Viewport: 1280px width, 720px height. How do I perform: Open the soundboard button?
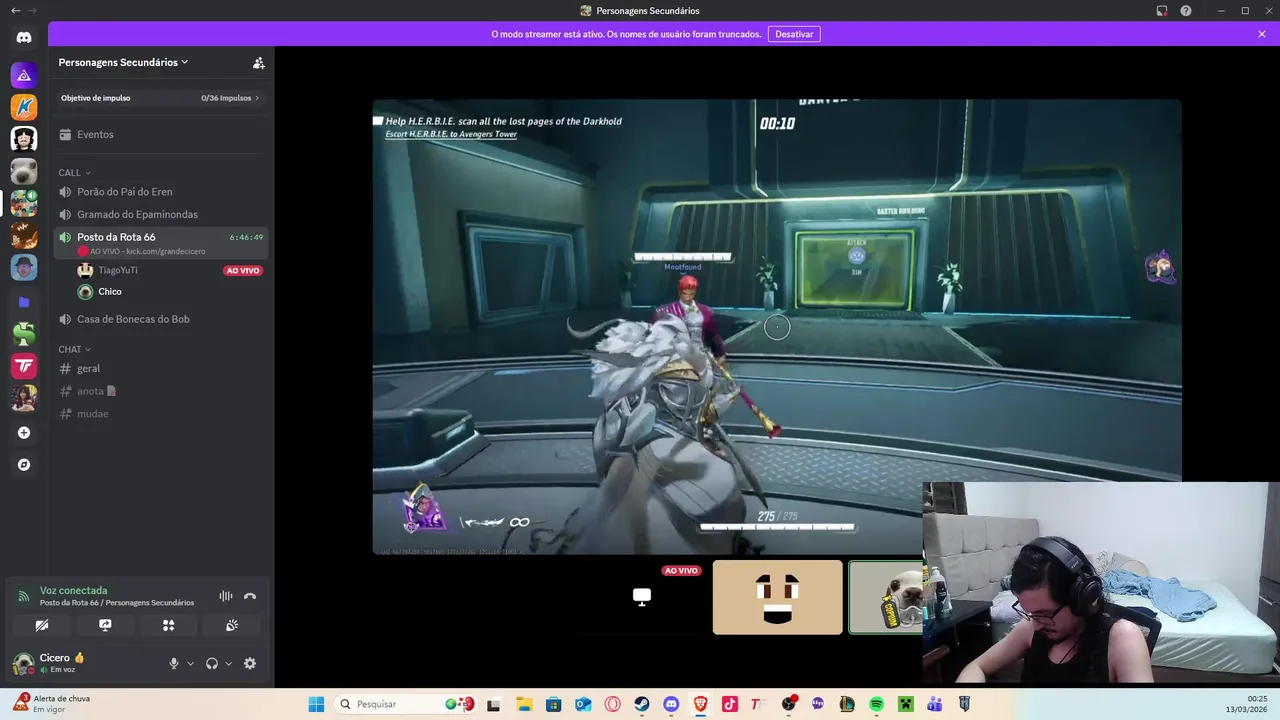click(x=232, y=625)
